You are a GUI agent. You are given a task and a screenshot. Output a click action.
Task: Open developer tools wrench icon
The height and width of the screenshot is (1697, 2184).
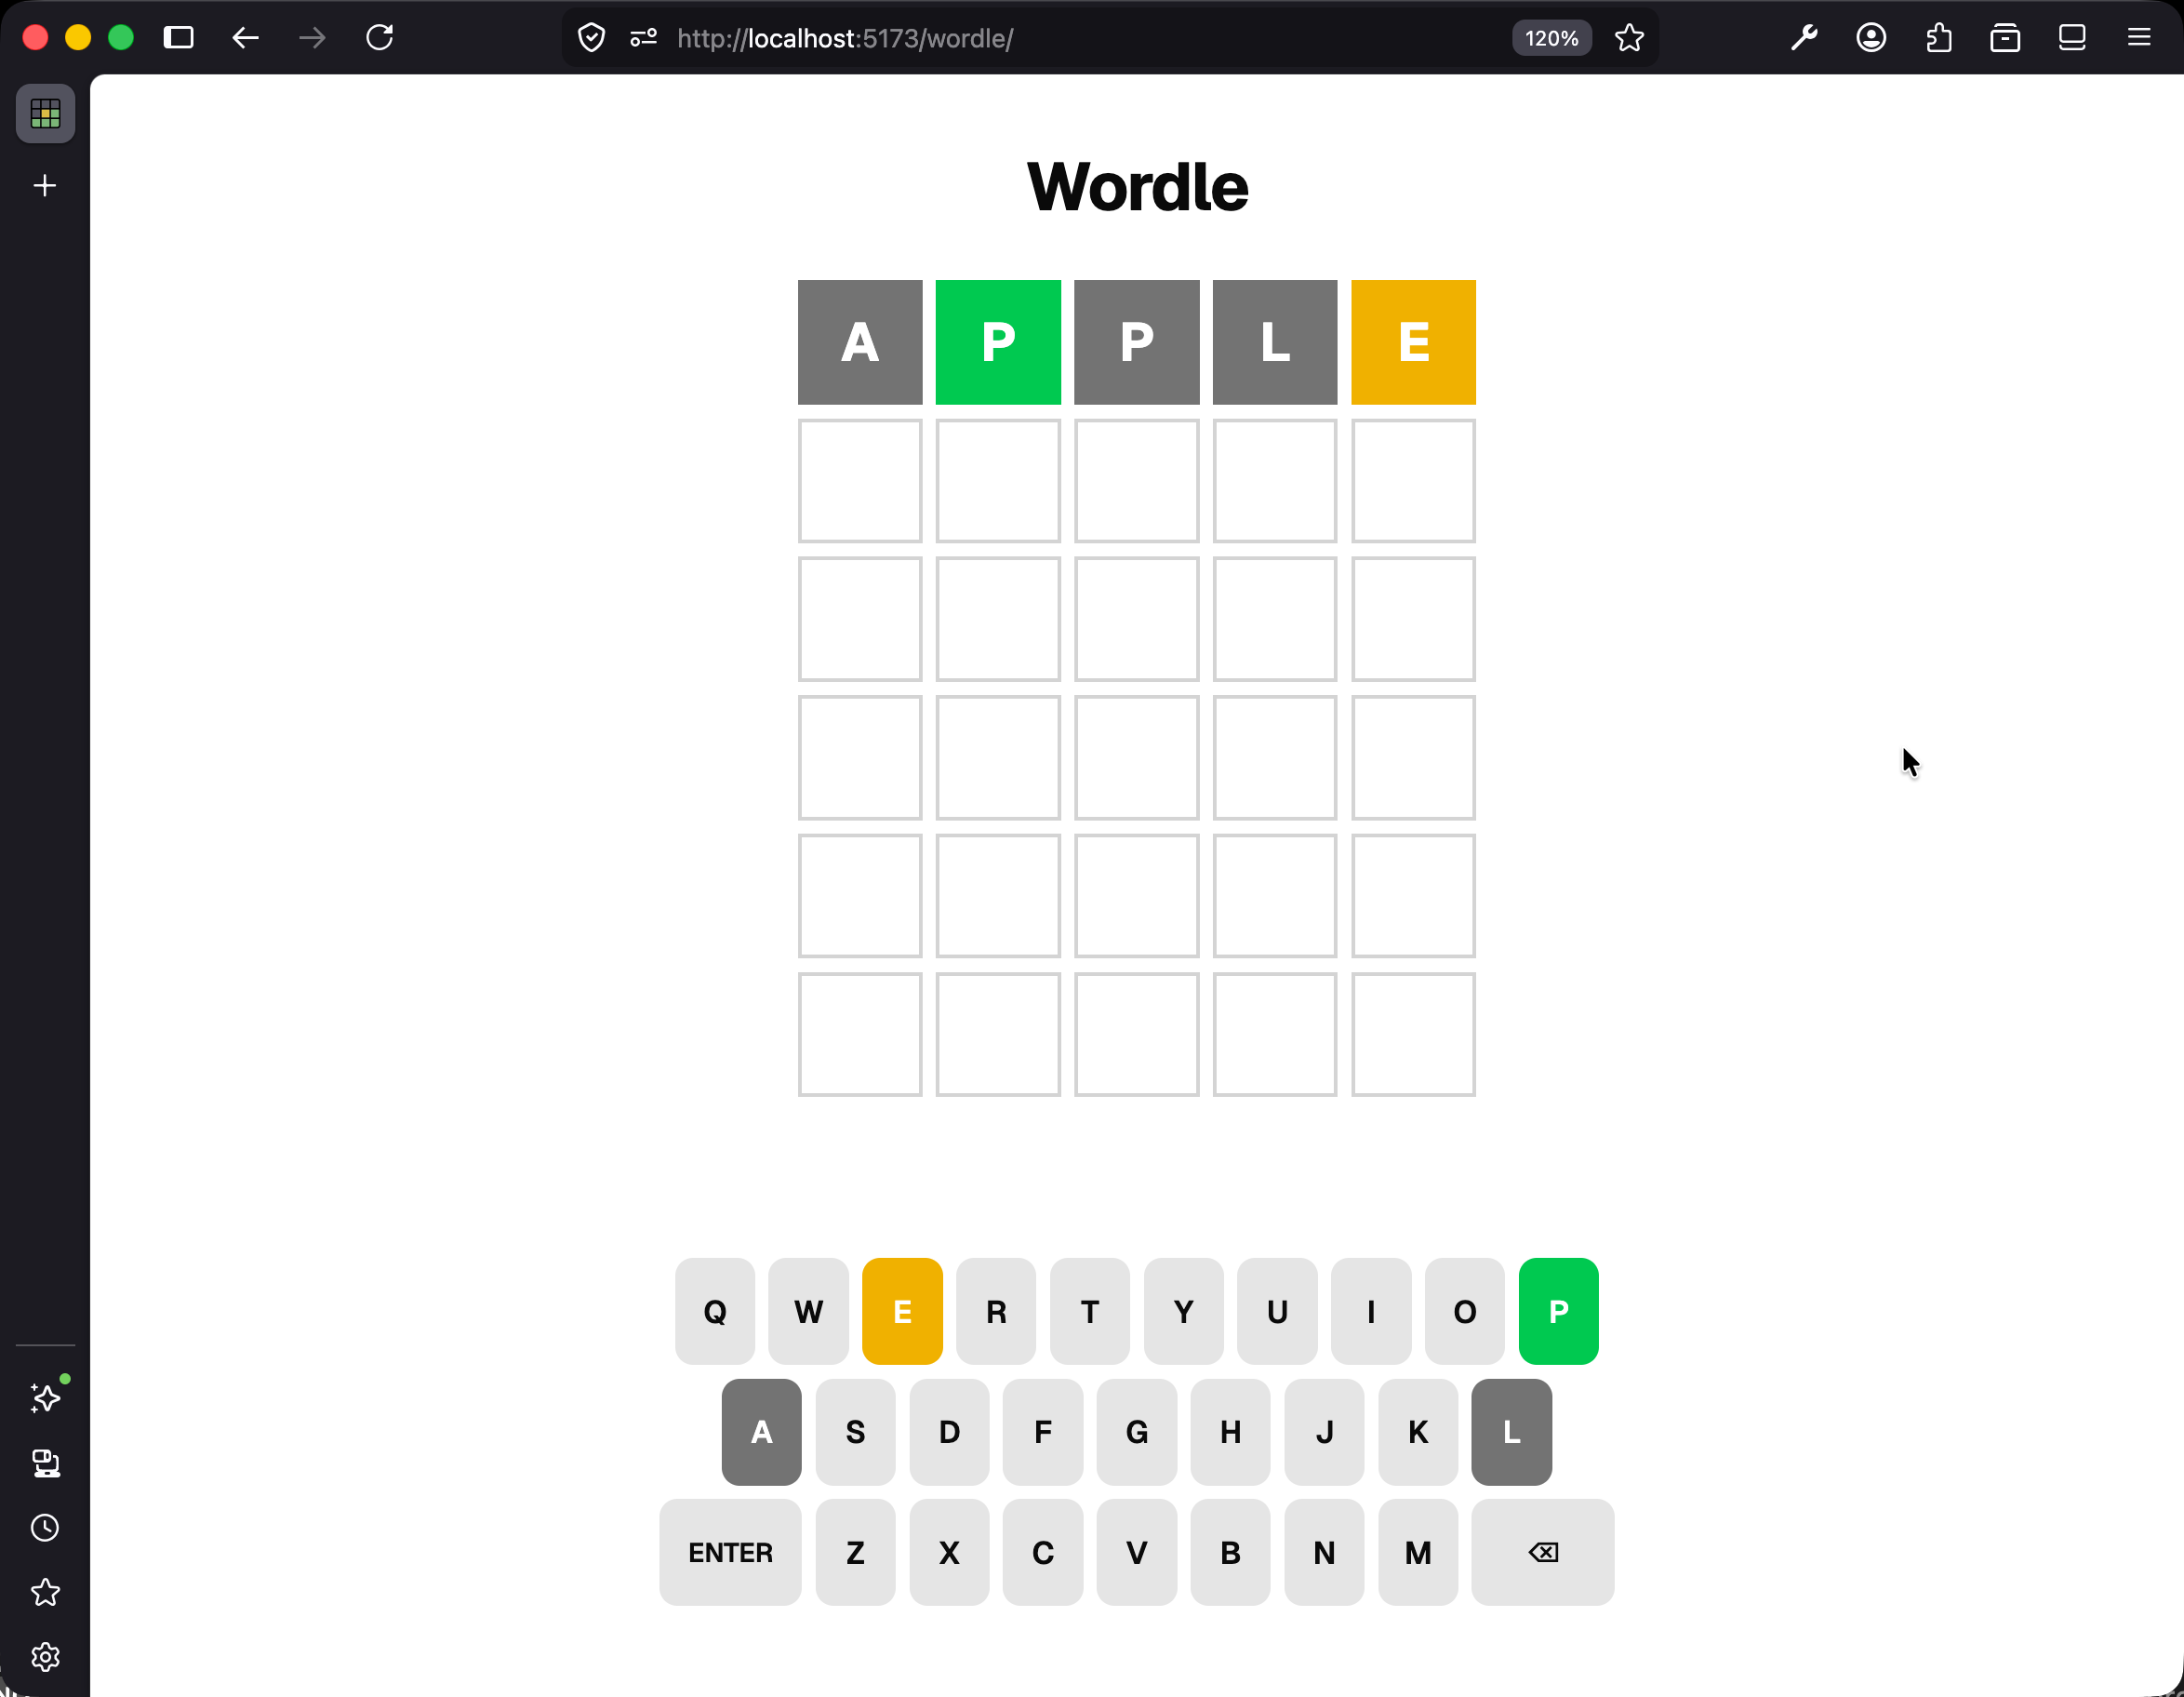[x=1804, y=38]
